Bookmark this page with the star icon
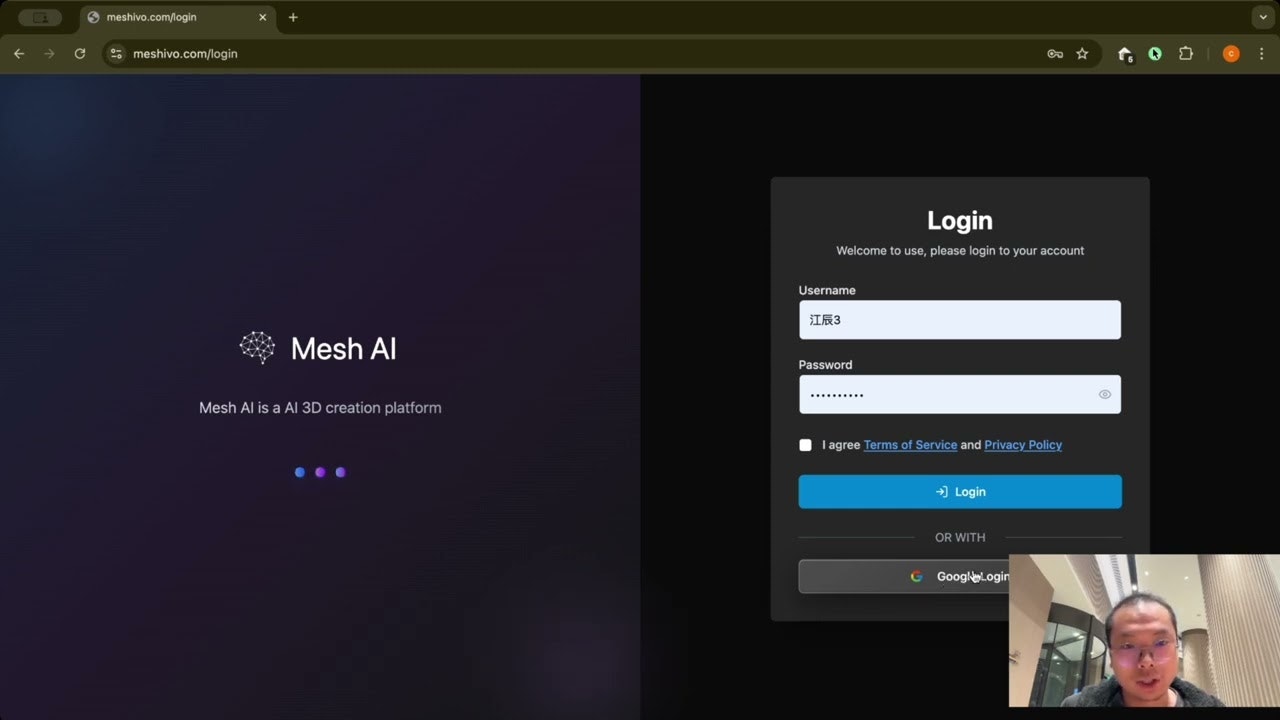Image resolution: width=1280 pixels, height=720 pixels. (1083, 54)
